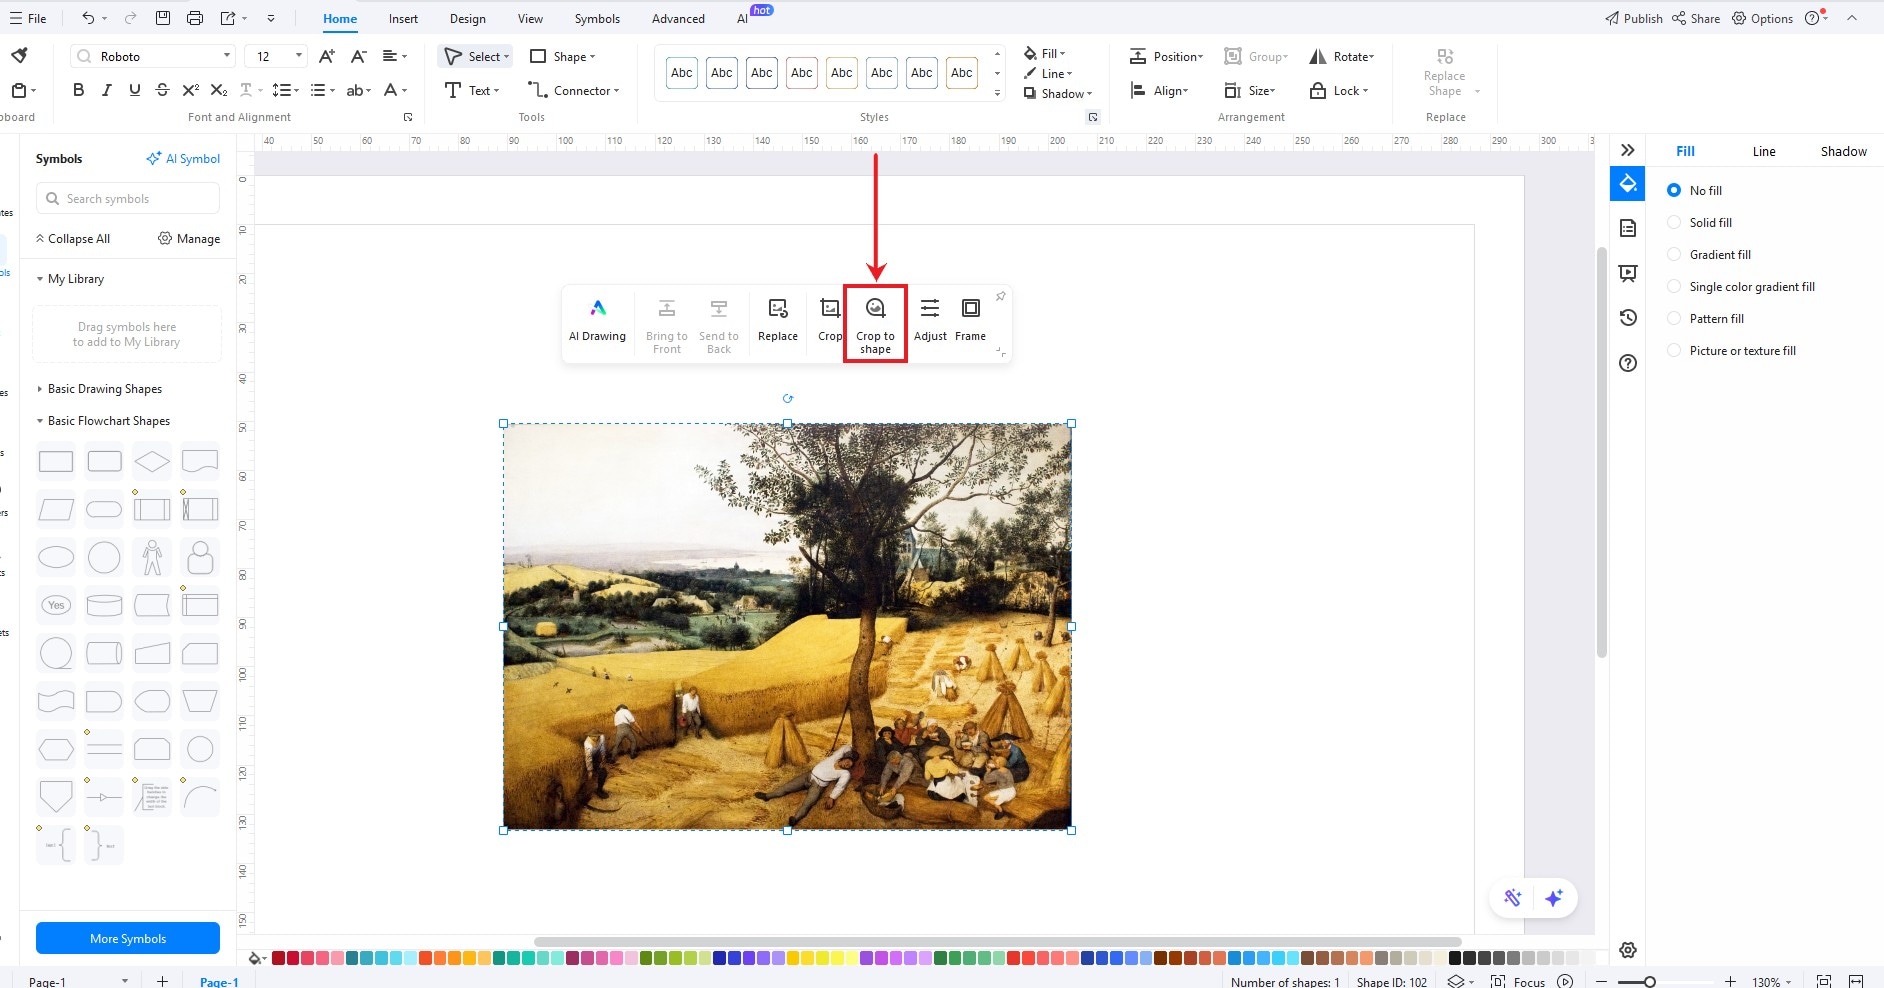Click the Subscript icon
Image resolution: width=1884 pixels, height=988 pixels.
click(219, 90)
